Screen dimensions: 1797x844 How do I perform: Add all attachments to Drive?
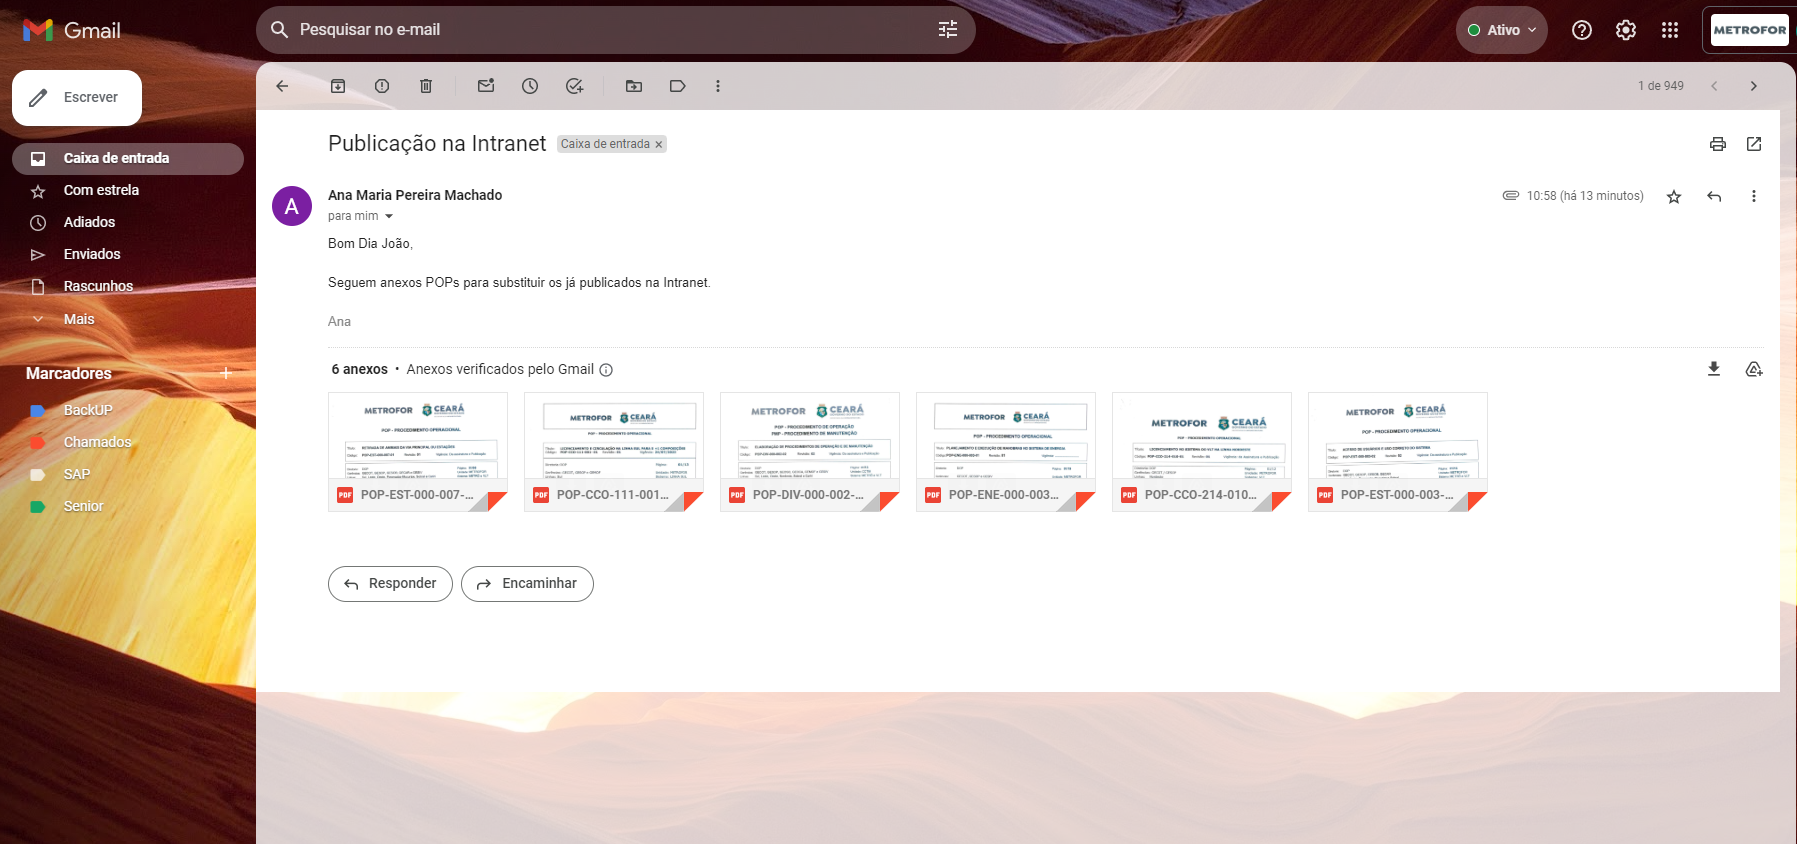coord(1754,369)
